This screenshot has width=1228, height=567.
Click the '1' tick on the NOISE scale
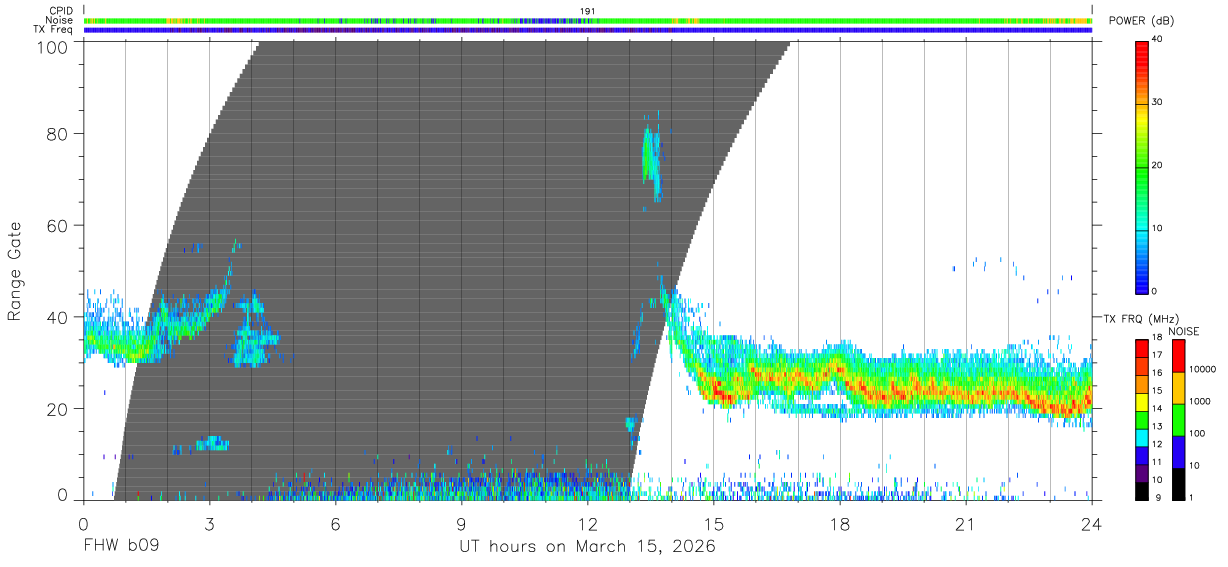(1192, 497)
